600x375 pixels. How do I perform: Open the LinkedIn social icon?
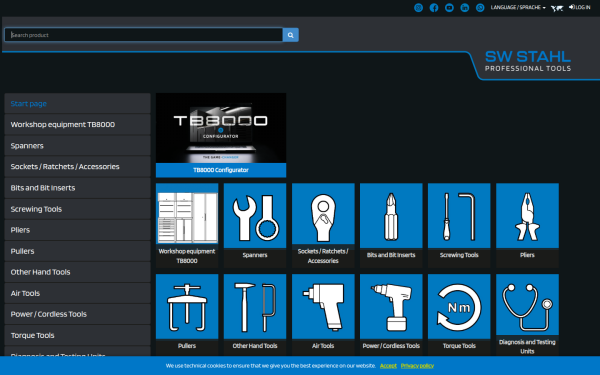pyautogui.click(x=465, y=8)
